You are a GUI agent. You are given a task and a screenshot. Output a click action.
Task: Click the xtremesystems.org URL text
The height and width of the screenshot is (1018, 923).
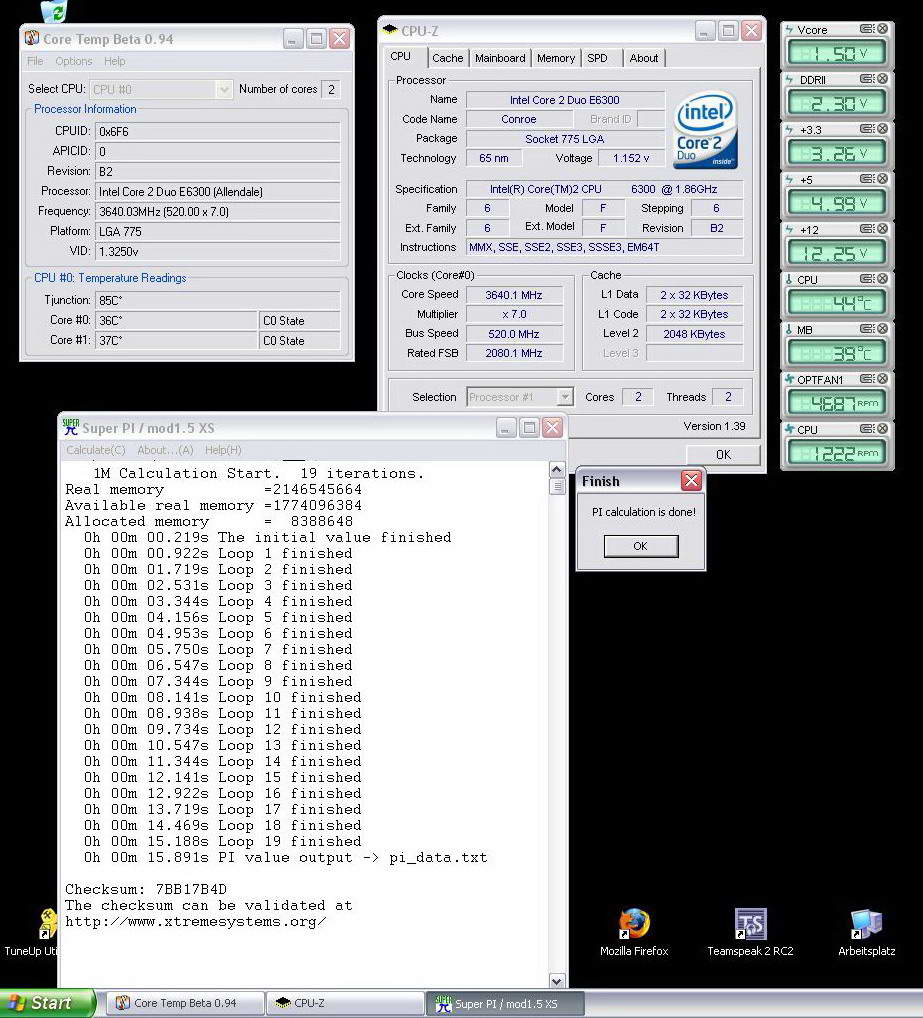[x=195, y=921]
